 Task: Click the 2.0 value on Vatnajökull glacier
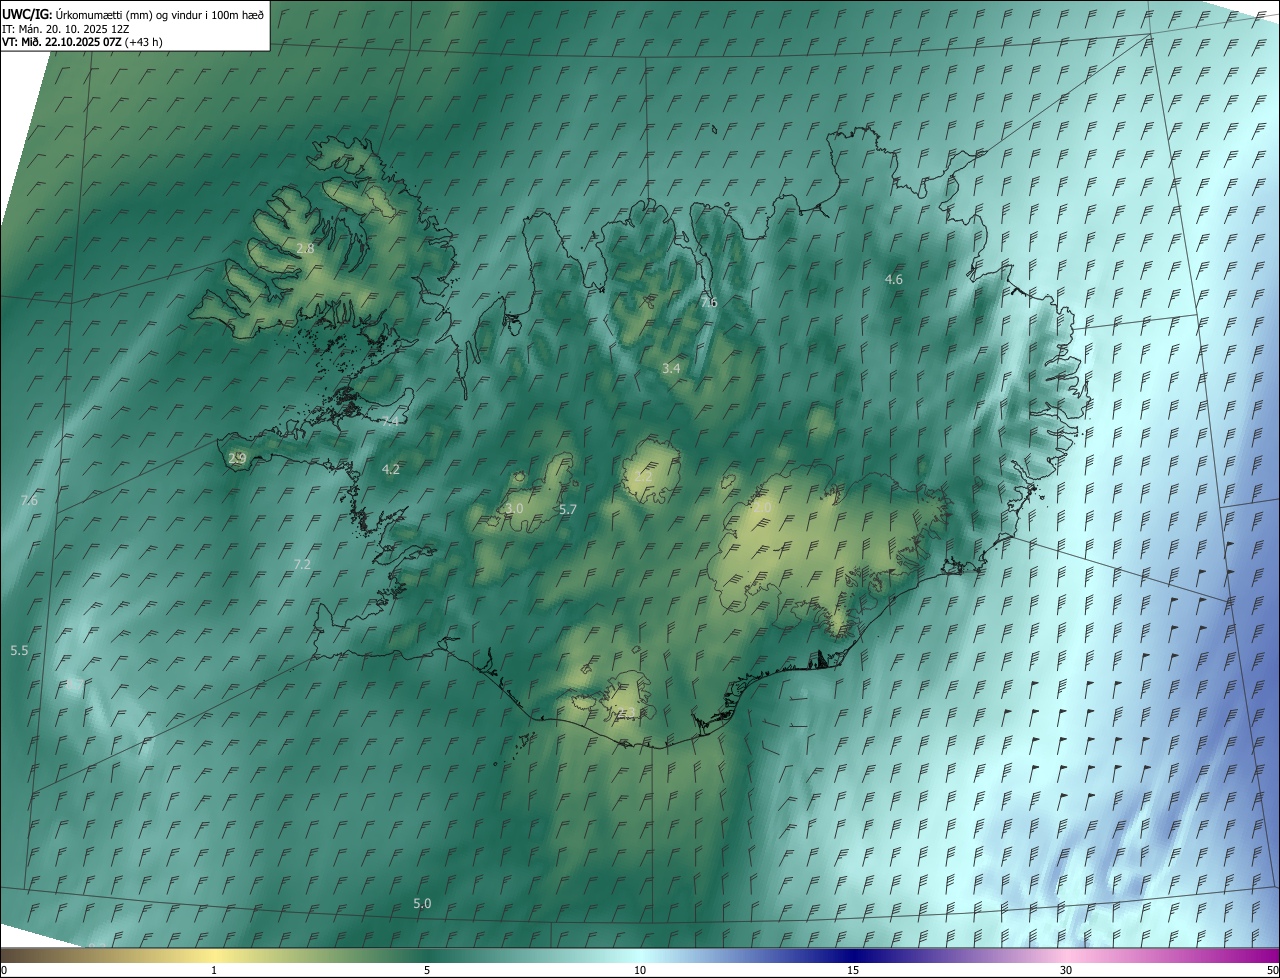coord(762,508)
